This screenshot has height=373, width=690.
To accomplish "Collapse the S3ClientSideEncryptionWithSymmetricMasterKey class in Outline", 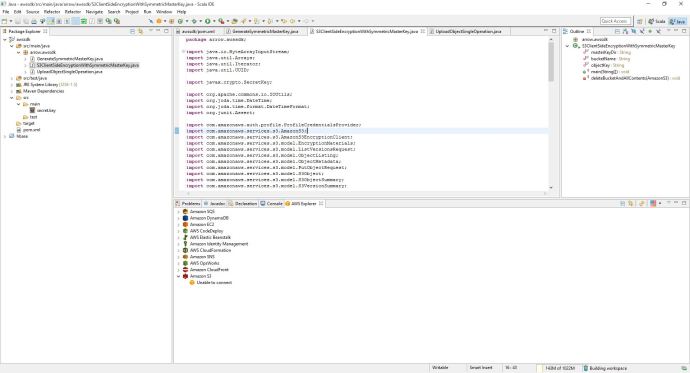I will [x=567, y=46].
